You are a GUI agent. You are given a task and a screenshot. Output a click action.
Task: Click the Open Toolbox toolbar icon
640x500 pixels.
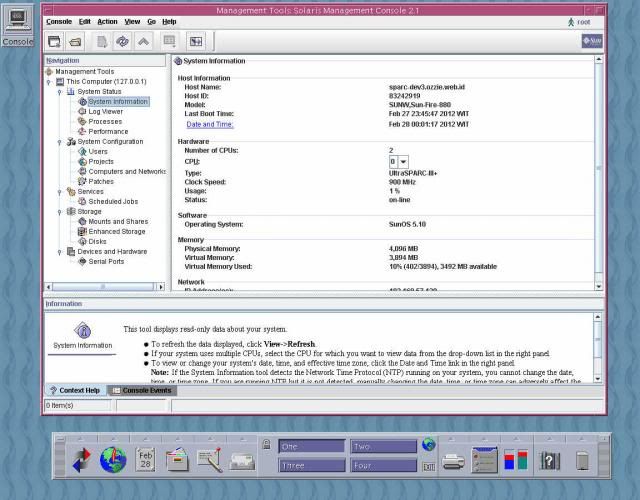click(x=76, y=41)
